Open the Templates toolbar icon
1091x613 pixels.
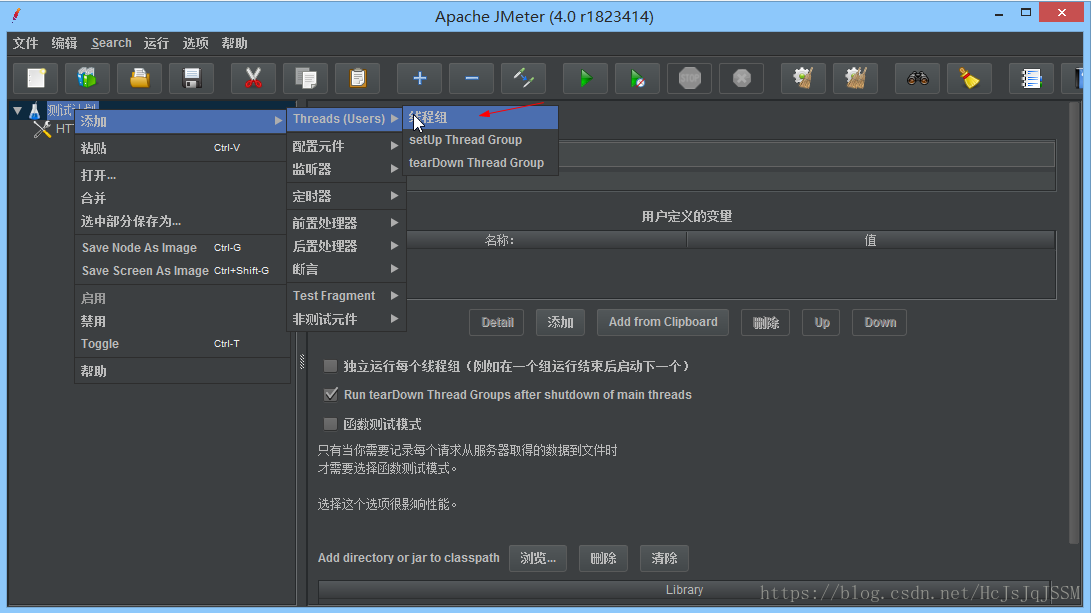[x=88, y=78]
